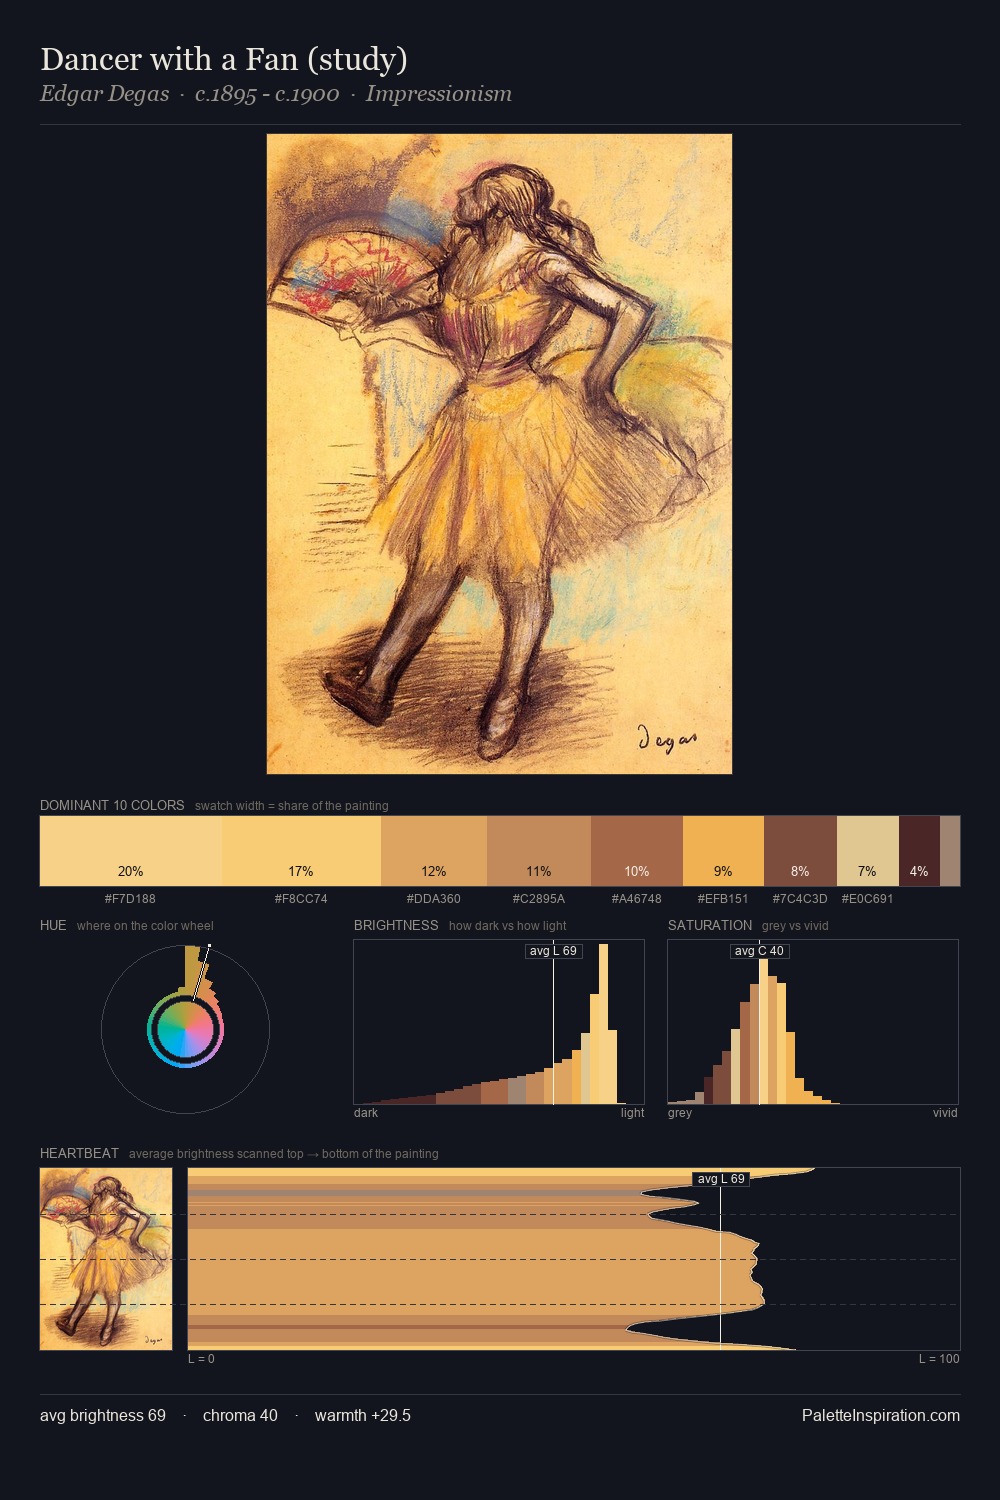Click the hue color wheel
This screenshot has height=1500, width=1000.
point(185,1029)
